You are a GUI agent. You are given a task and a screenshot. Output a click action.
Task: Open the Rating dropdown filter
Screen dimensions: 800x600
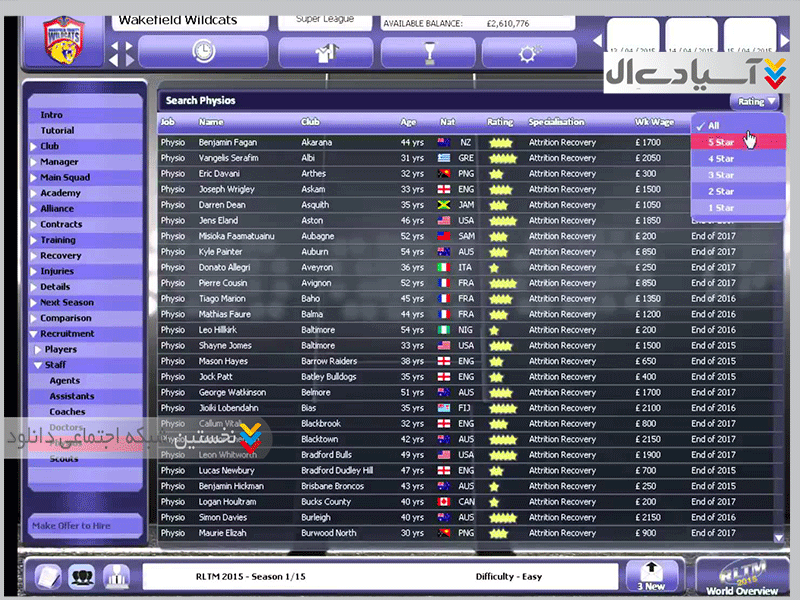[x=756, y=101]
